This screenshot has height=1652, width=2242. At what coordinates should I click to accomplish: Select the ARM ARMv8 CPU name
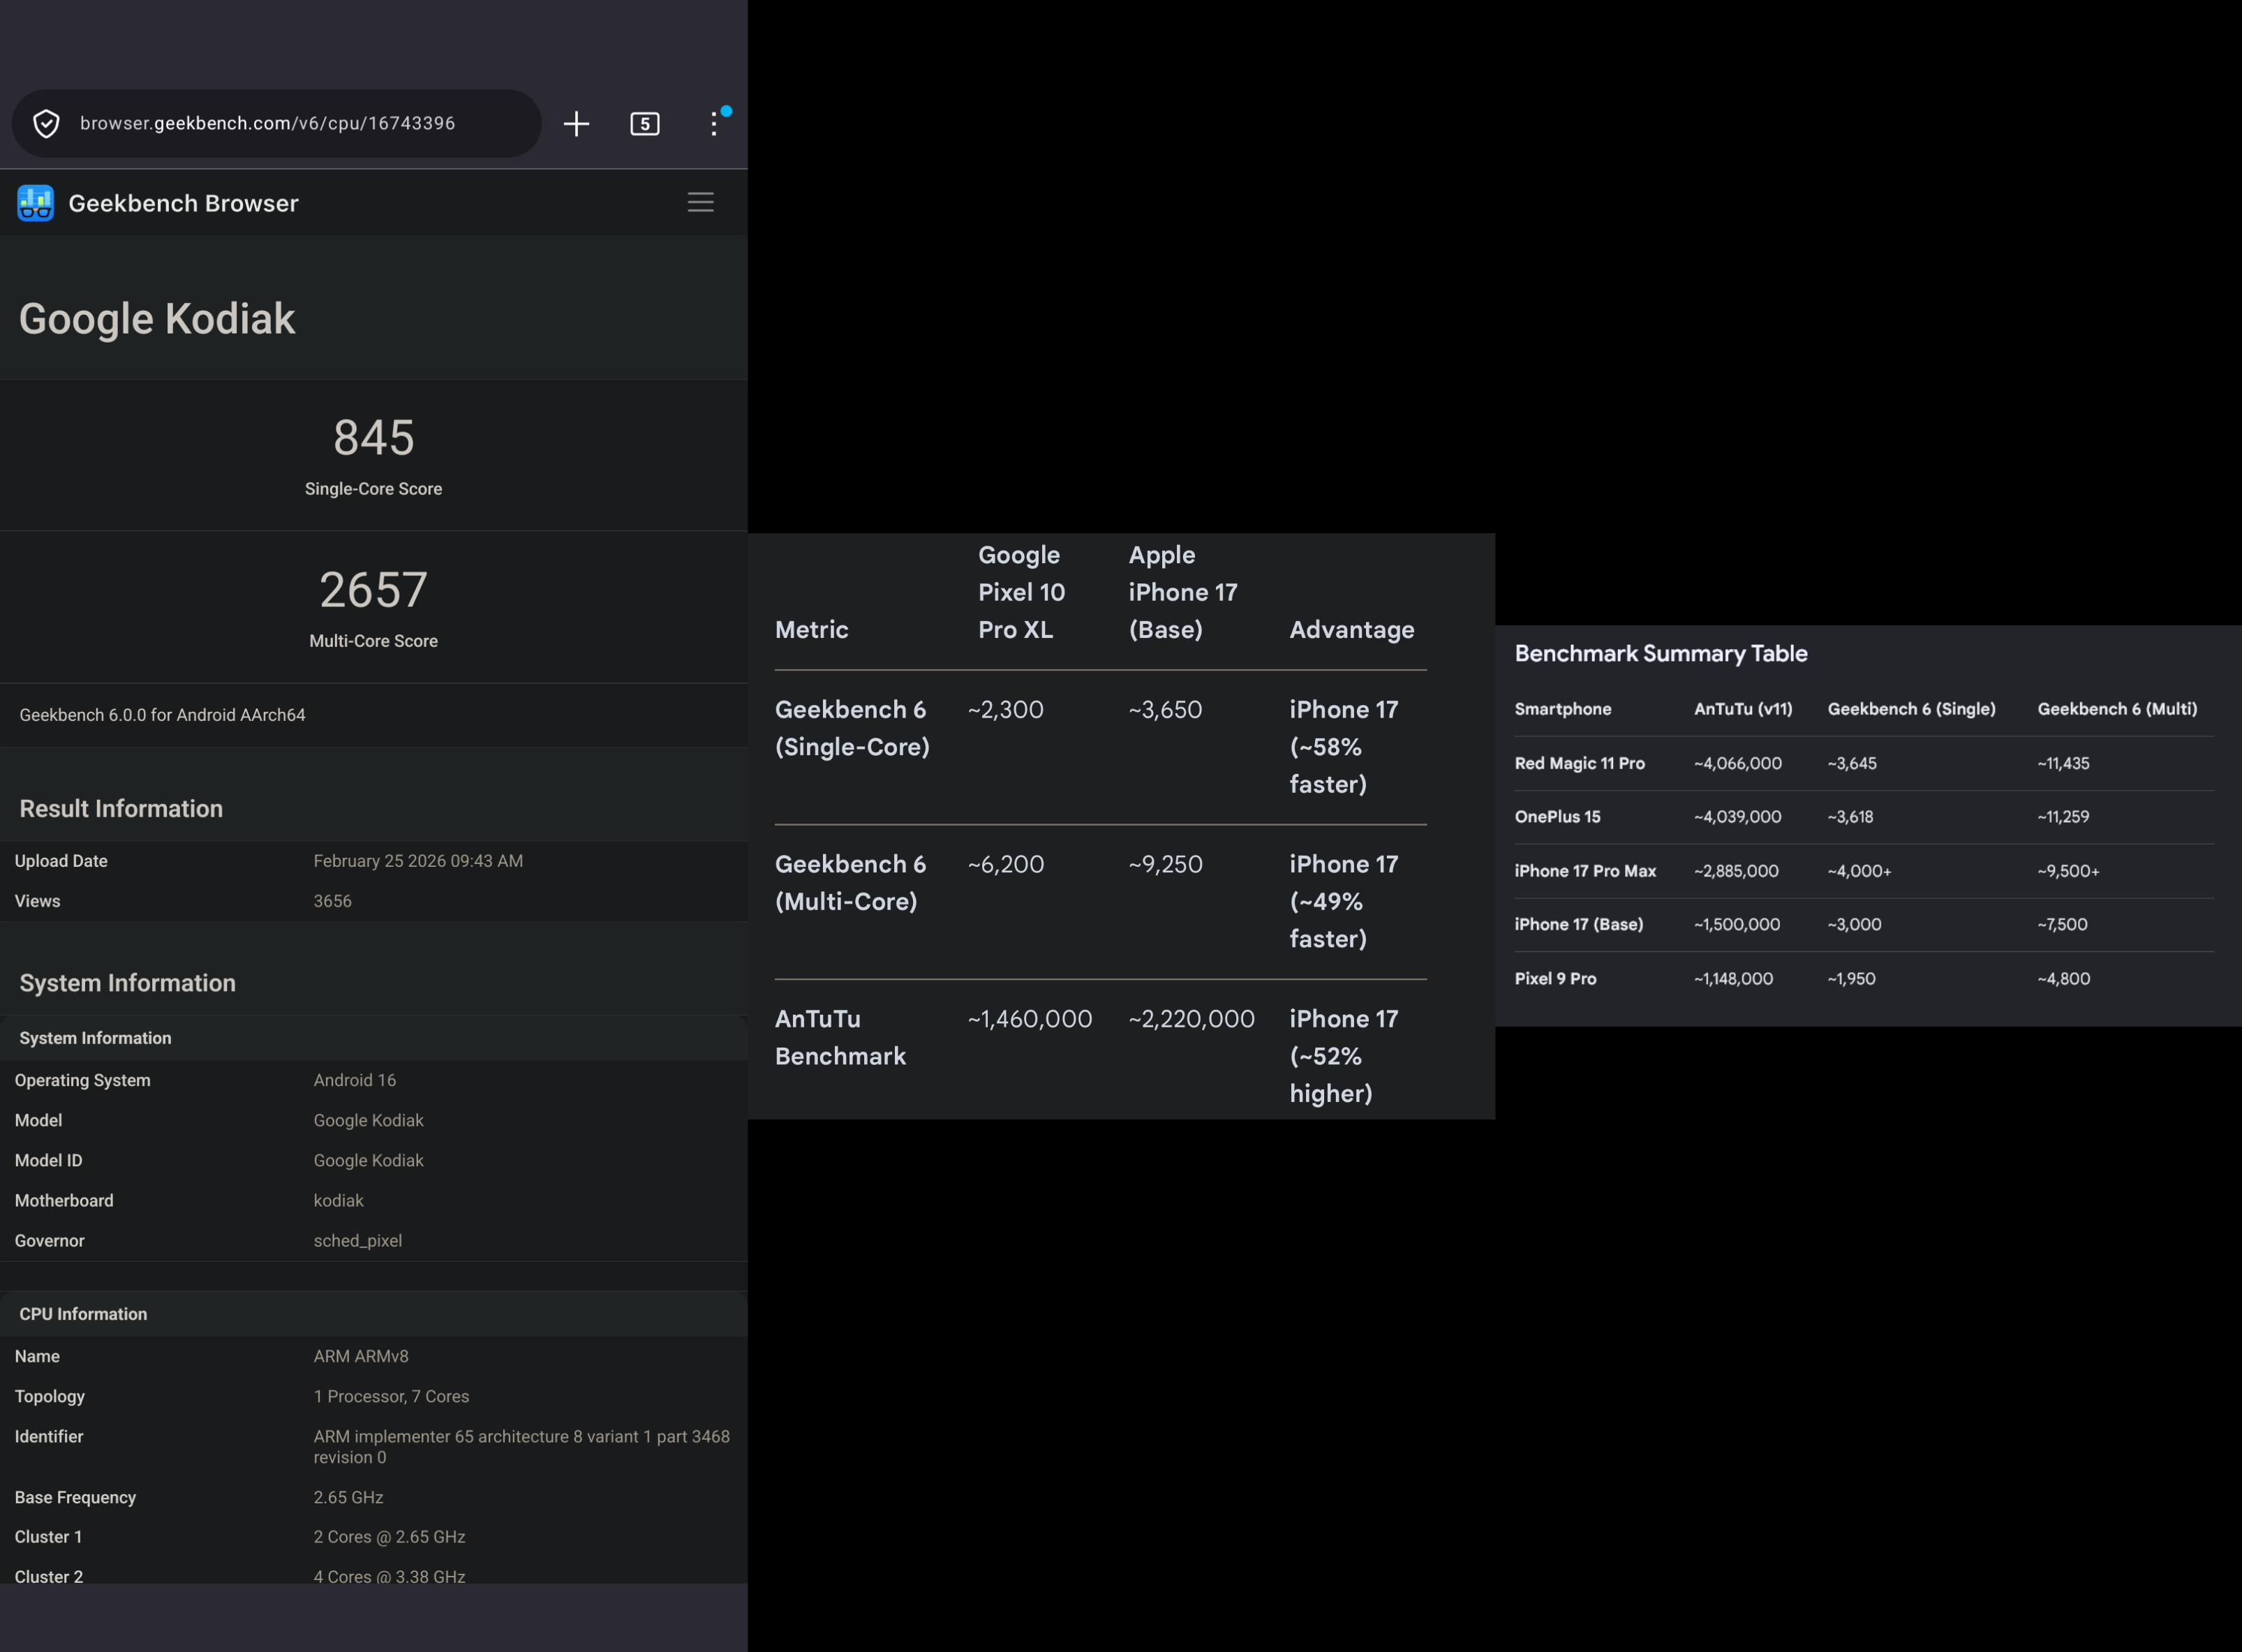(361, 1356)
